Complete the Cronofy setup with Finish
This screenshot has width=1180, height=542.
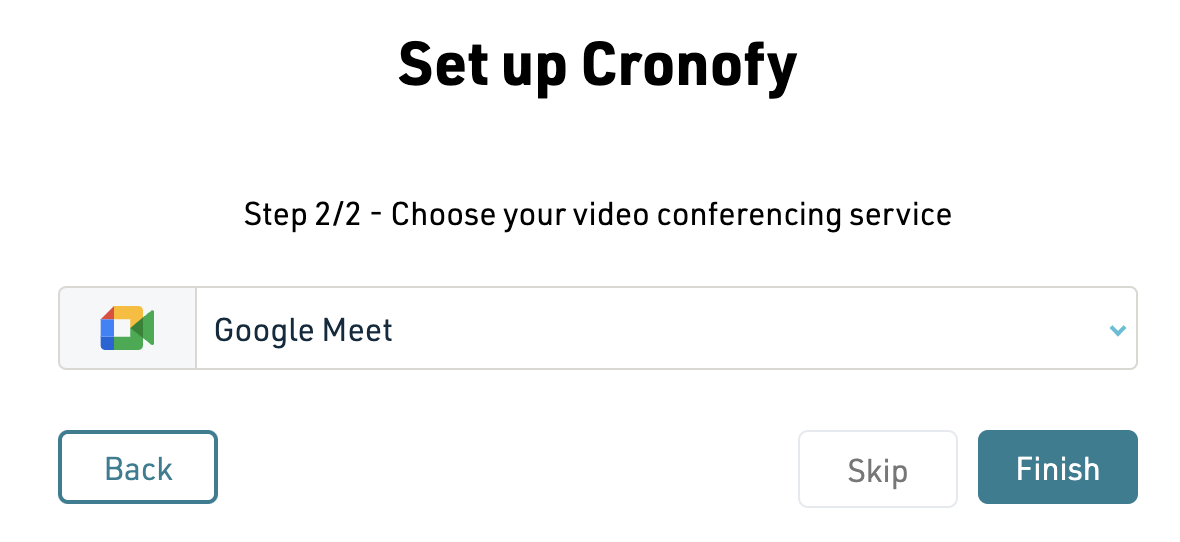[x=1057, y=467]
